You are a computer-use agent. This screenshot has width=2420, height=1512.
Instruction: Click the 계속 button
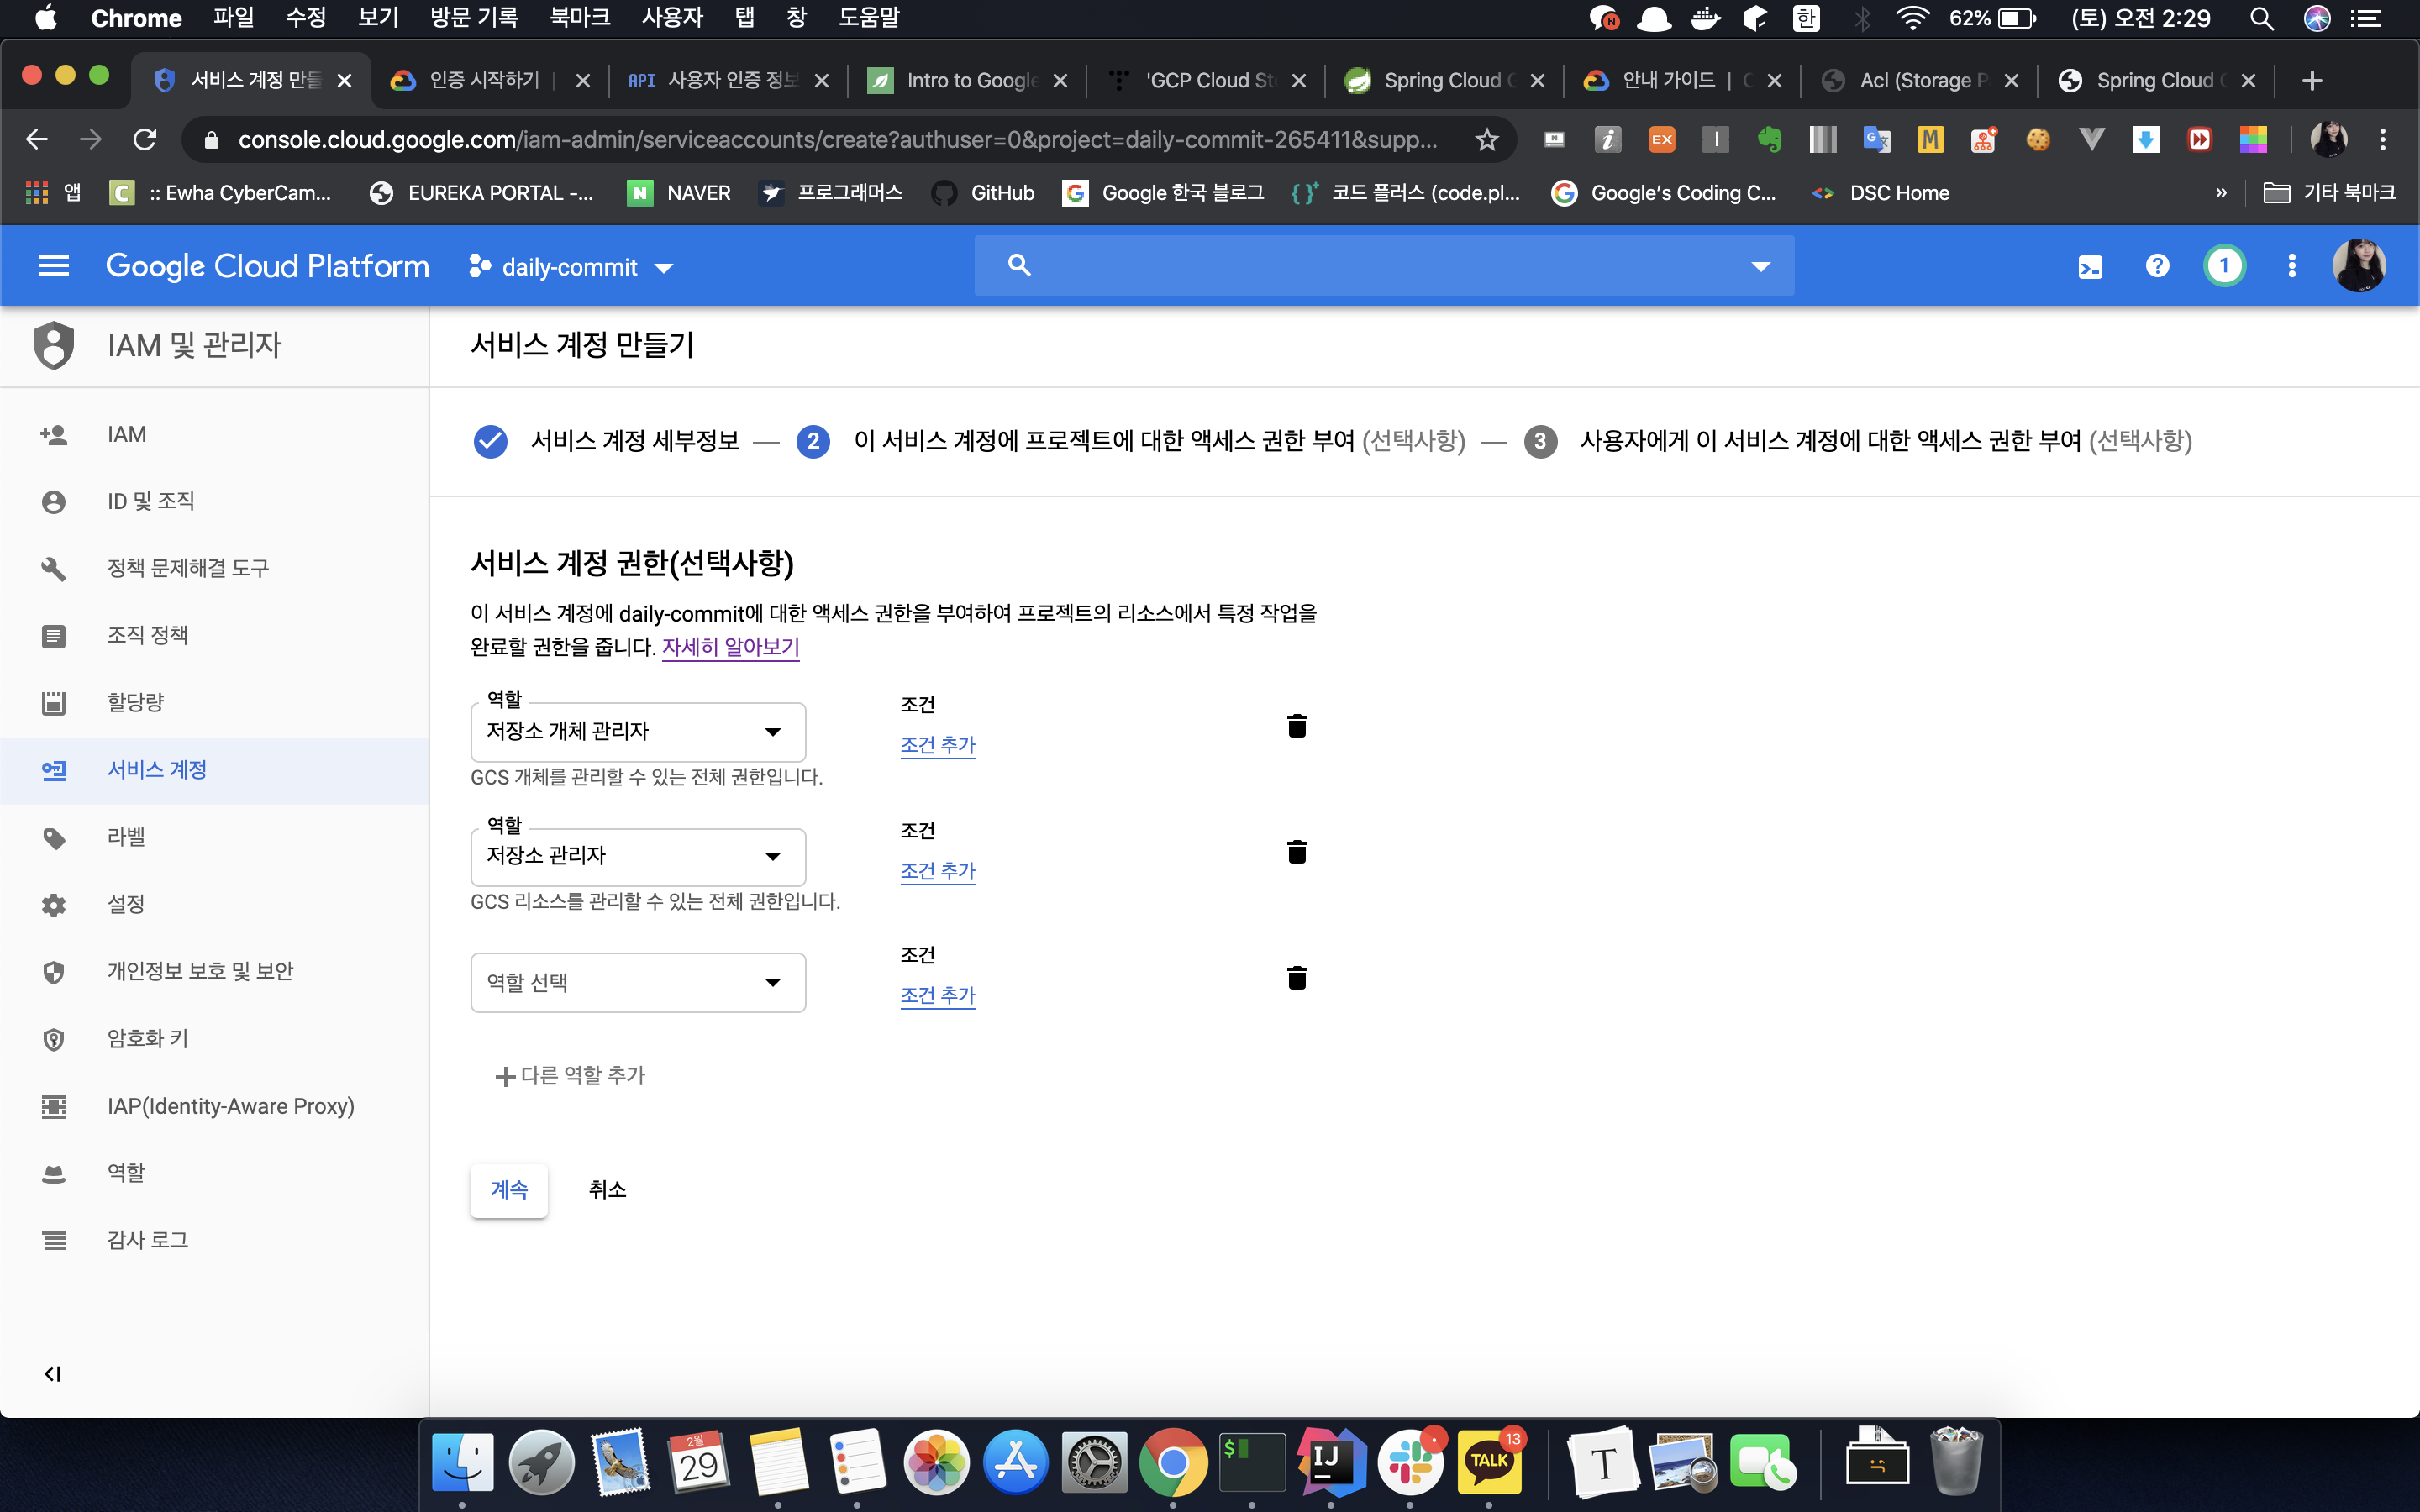coord(509,1190)
